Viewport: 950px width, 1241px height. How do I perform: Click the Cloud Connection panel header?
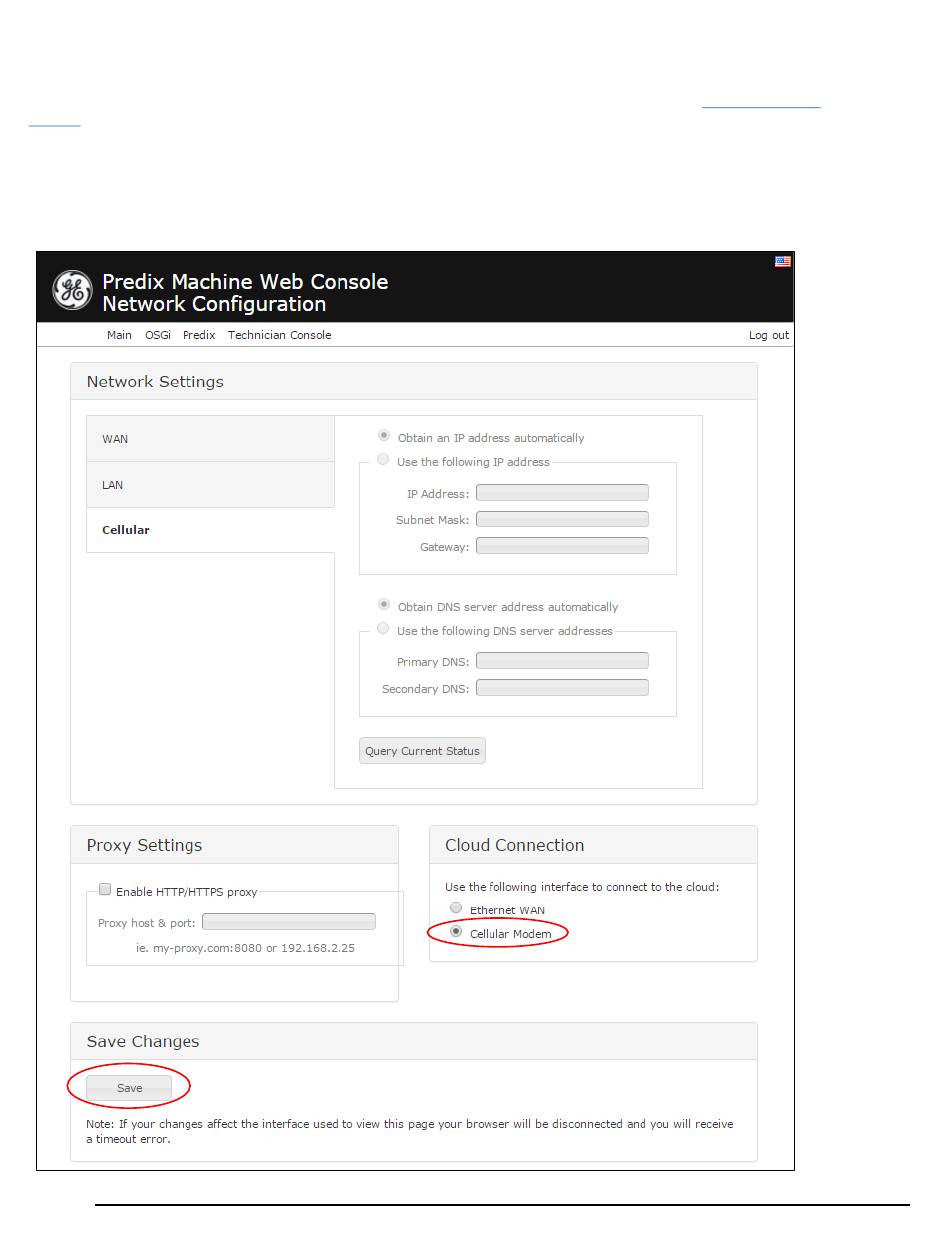pos(593,845)
